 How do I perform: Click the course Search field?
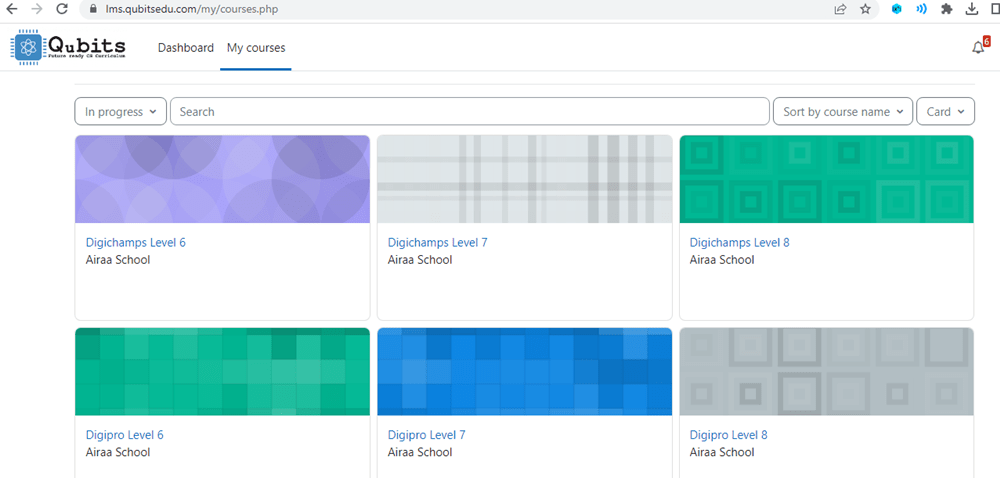468,112
